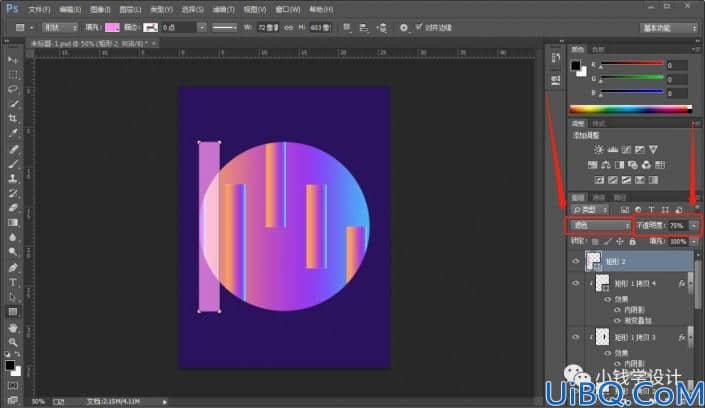The height and width of the screenshot is (408, 705).
Task: Select the Eyedropper tool
Action: [13, 133]
